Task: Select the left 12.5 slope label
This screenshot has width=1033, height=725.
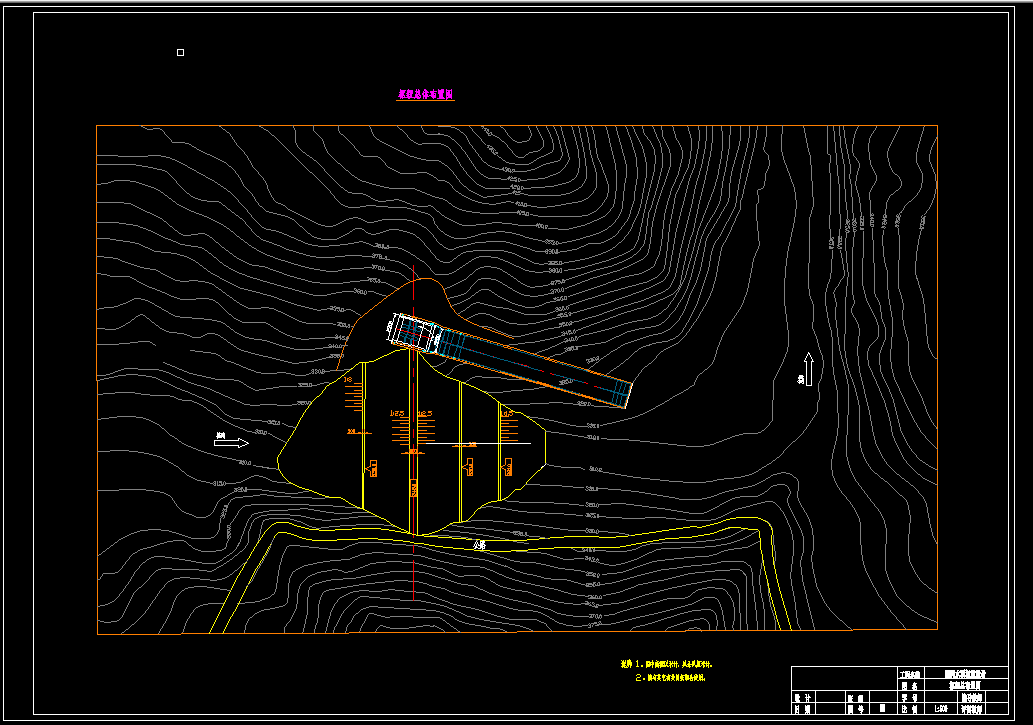Action: click(x=397, y=414)
